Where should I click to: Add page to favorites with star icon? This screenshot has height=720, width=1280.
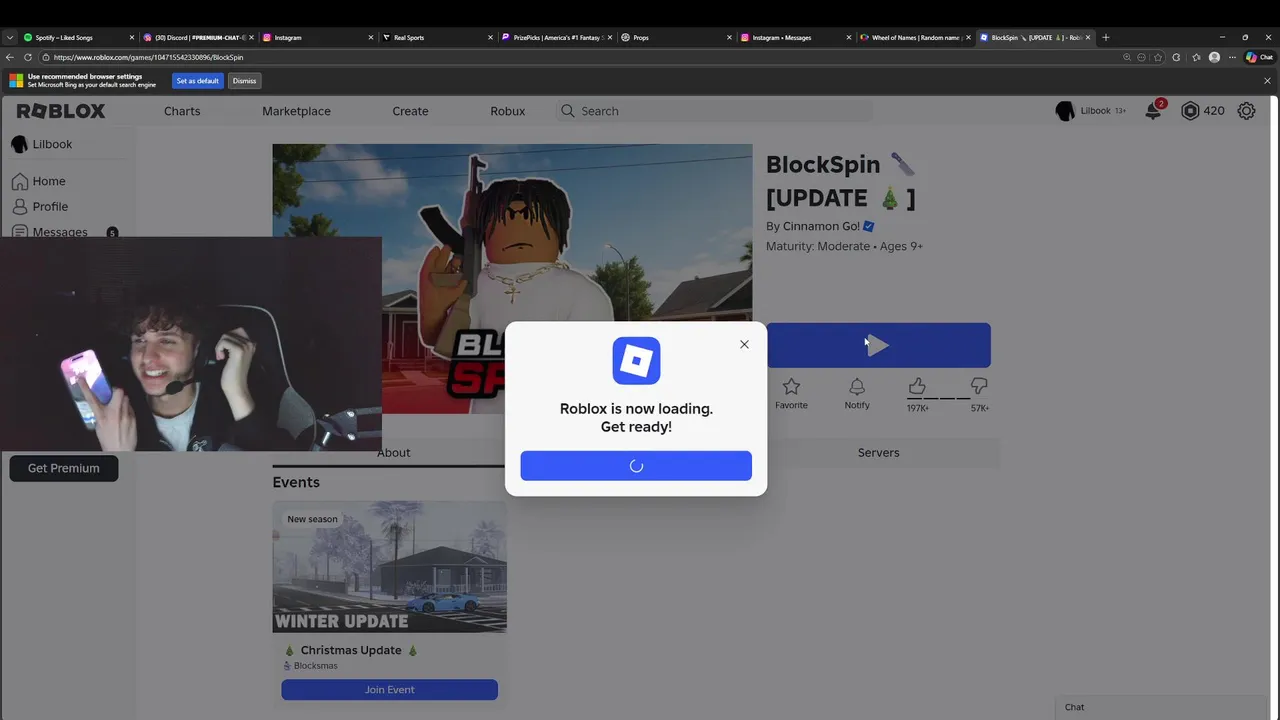(x=1158, y=57)
